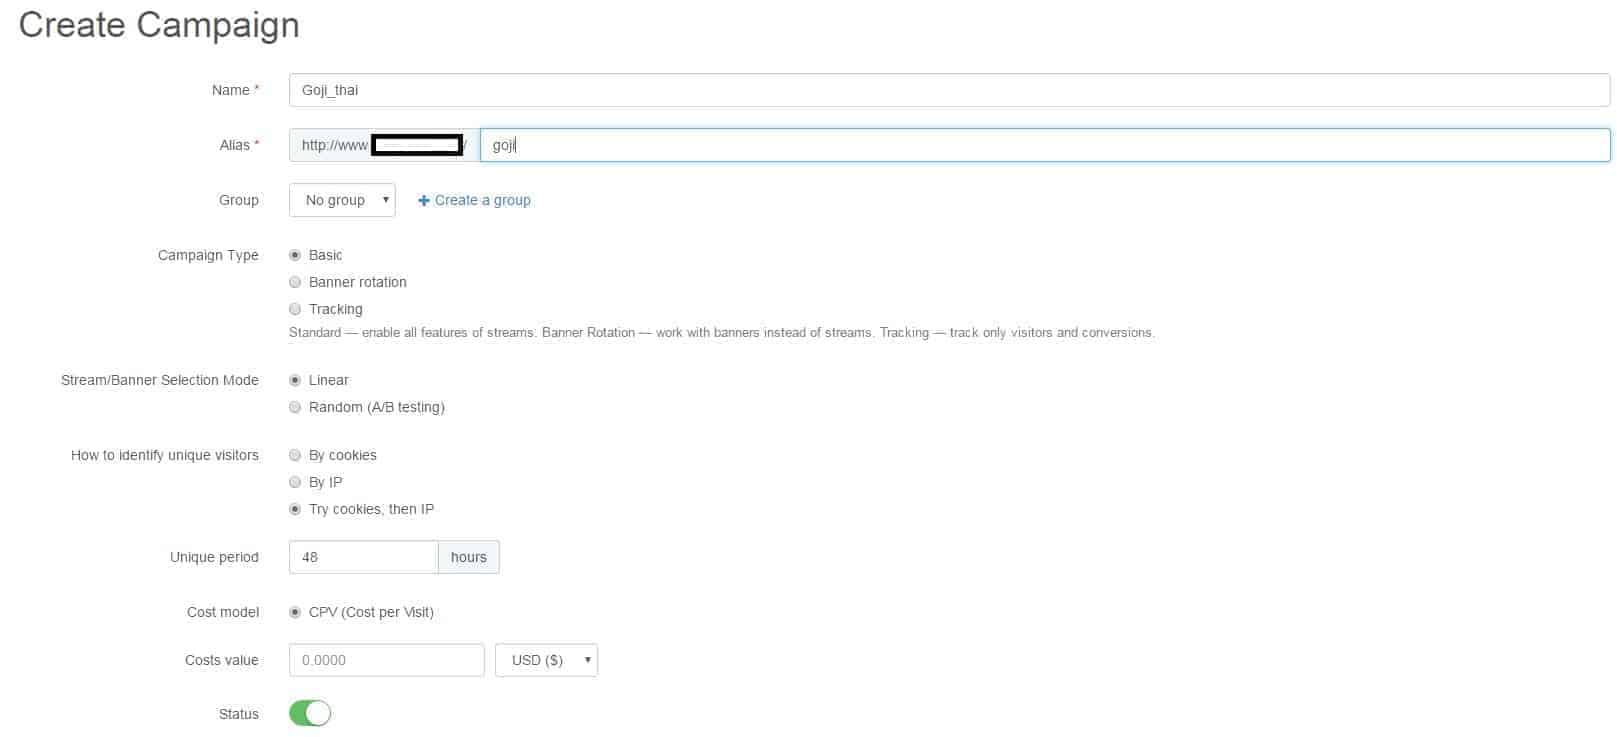This screenshot has height=737, width=1617.
Task: Choose Random (A/B testing) selection mode
Action: point(295,407)
